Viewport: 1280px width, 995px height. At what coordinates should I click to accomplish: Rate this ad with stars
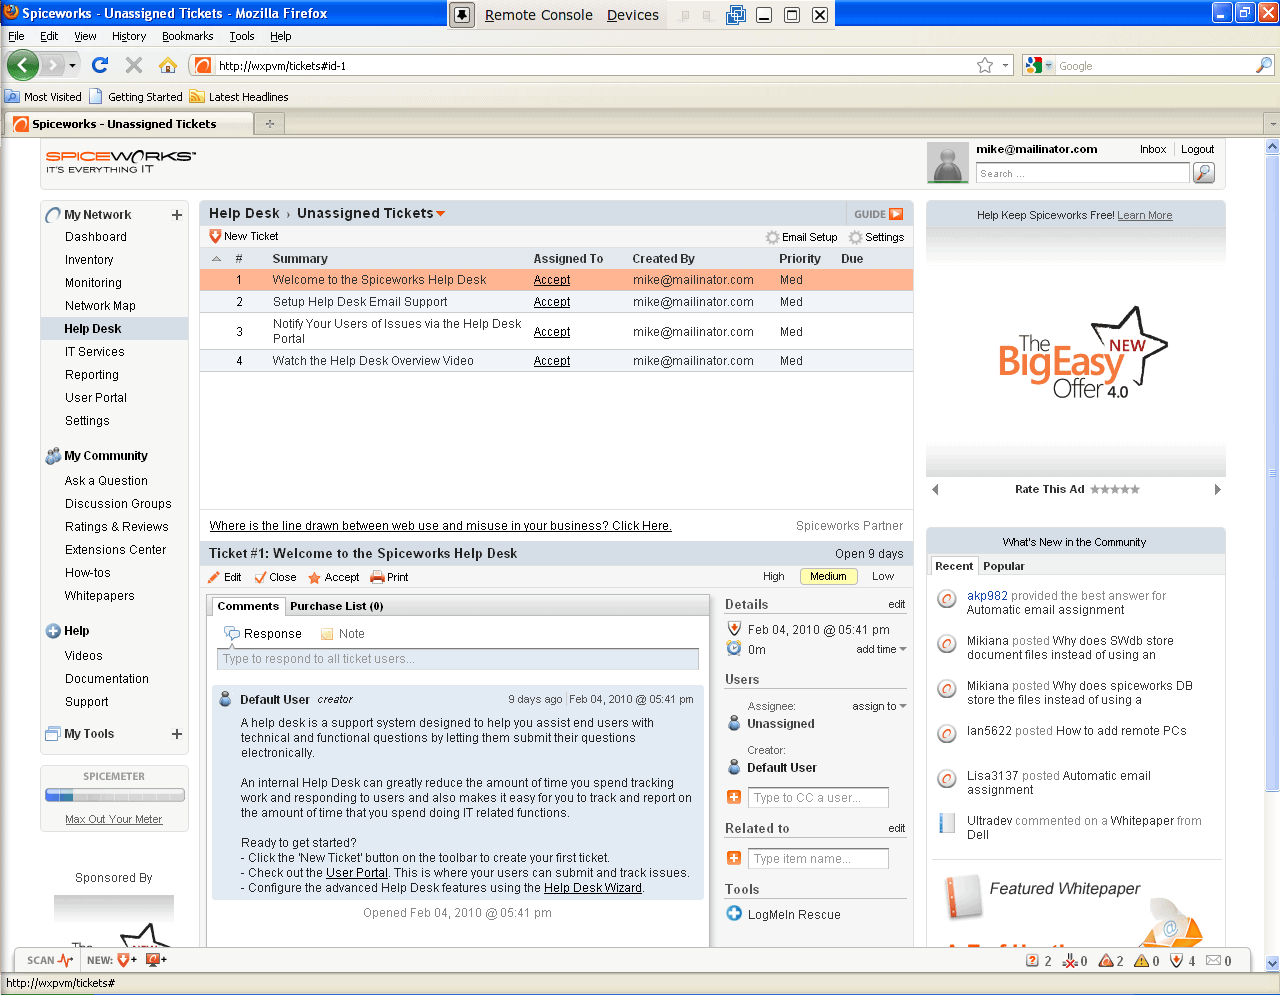1115,490
